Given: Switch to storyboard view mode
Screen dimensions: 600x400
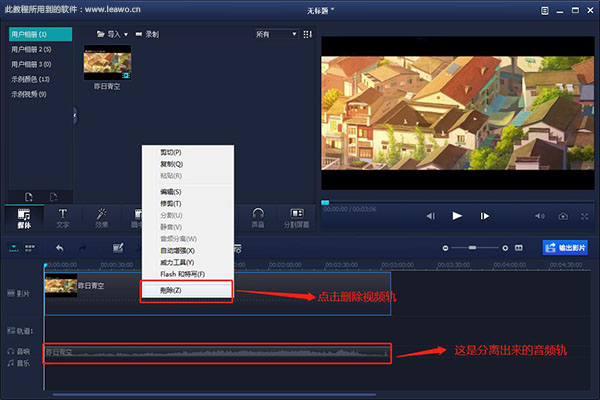Looking at the screenshot, I should [x=30, y=248].
